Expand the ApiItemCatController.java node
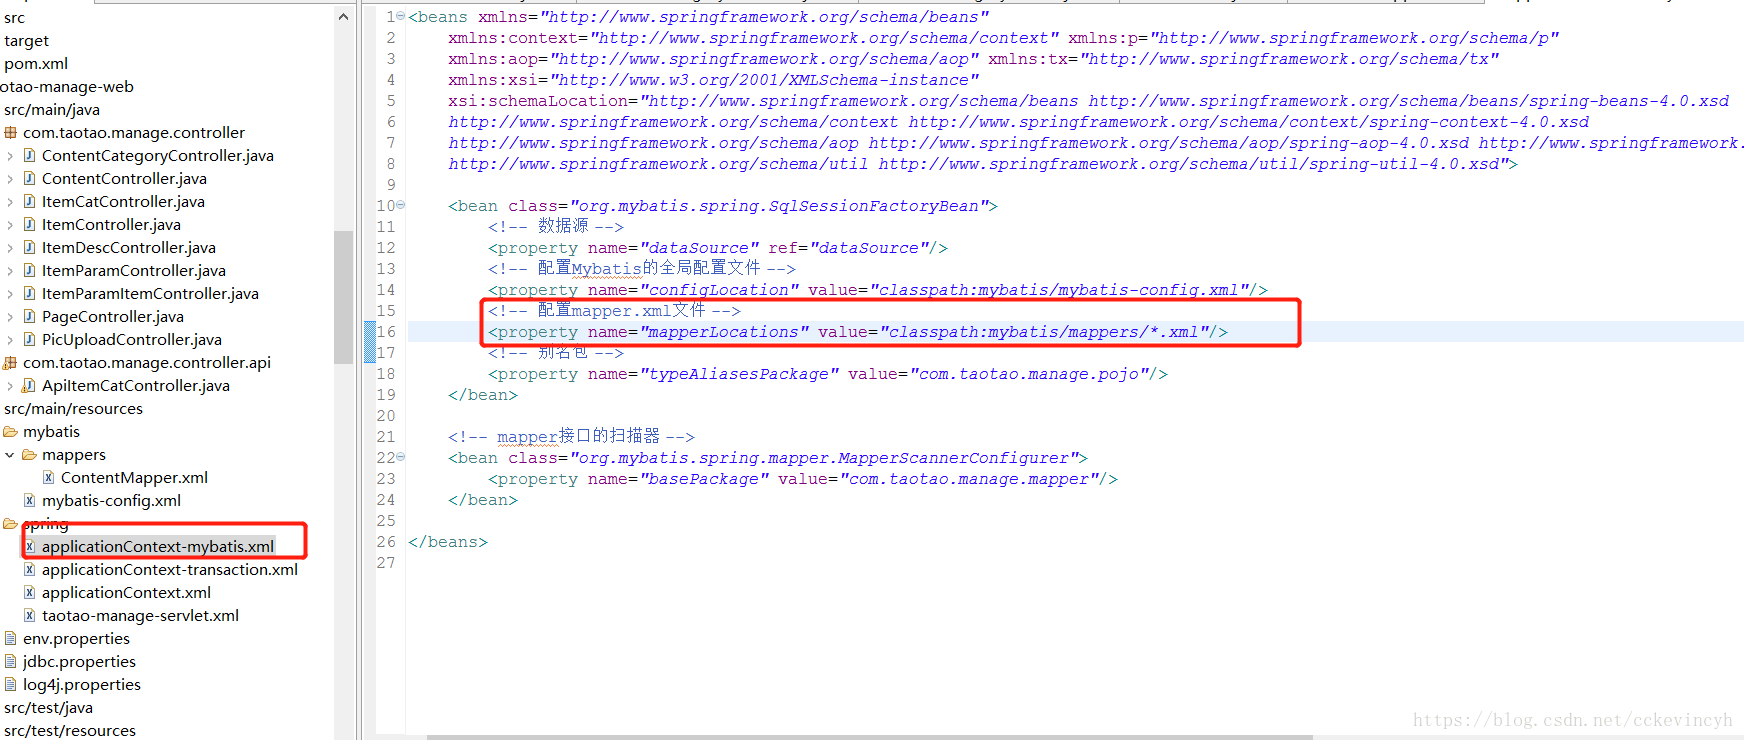This screenshot has width=1744, height=740. coord(10,386)
